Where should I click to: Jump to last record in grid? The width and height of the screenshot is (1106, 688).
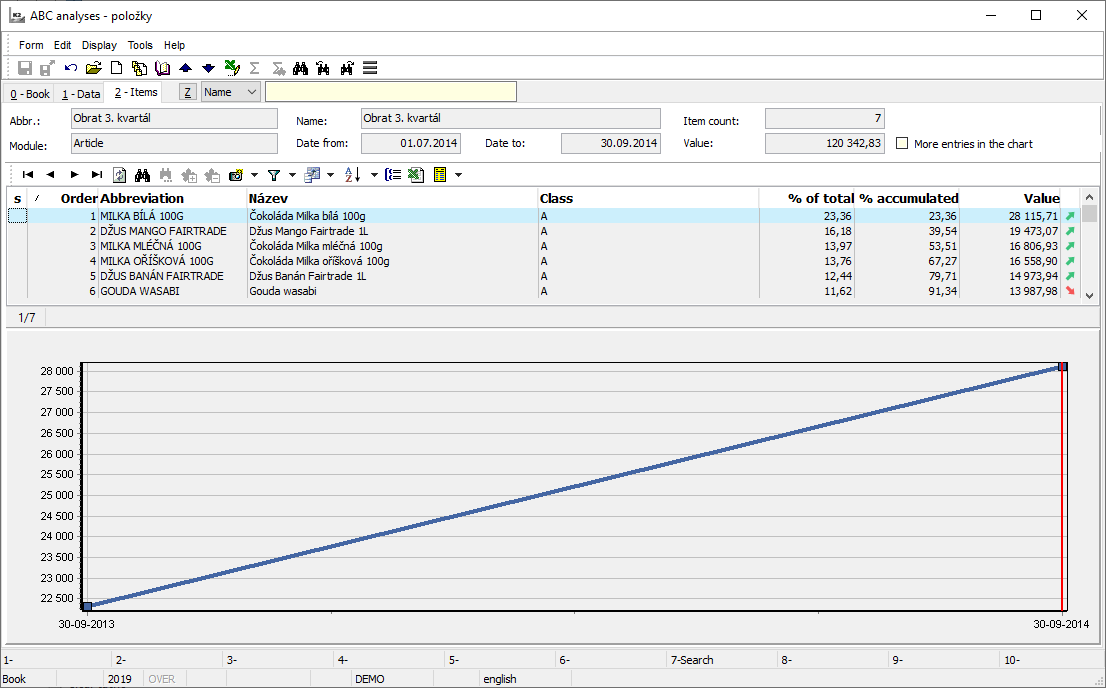click(x=97, y=174)
